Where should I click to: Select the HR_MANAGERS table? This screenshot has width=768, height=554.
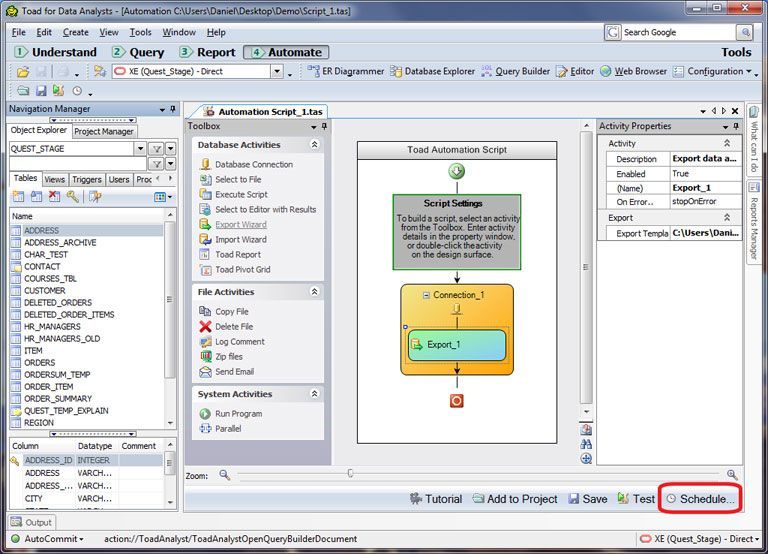point(52,327)
